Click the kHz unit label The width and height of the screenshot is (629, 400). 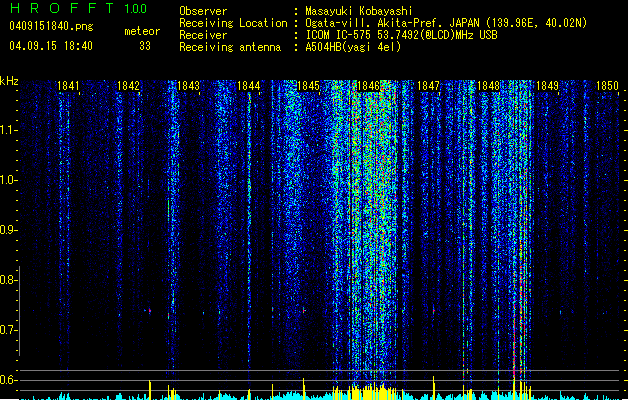9,81
